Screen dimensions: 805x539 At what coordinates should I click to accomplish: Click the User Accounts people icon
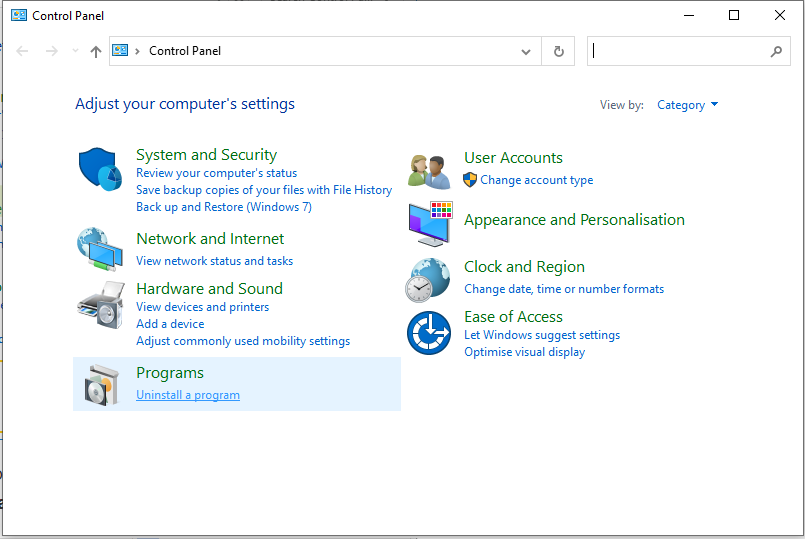[429, 172]
